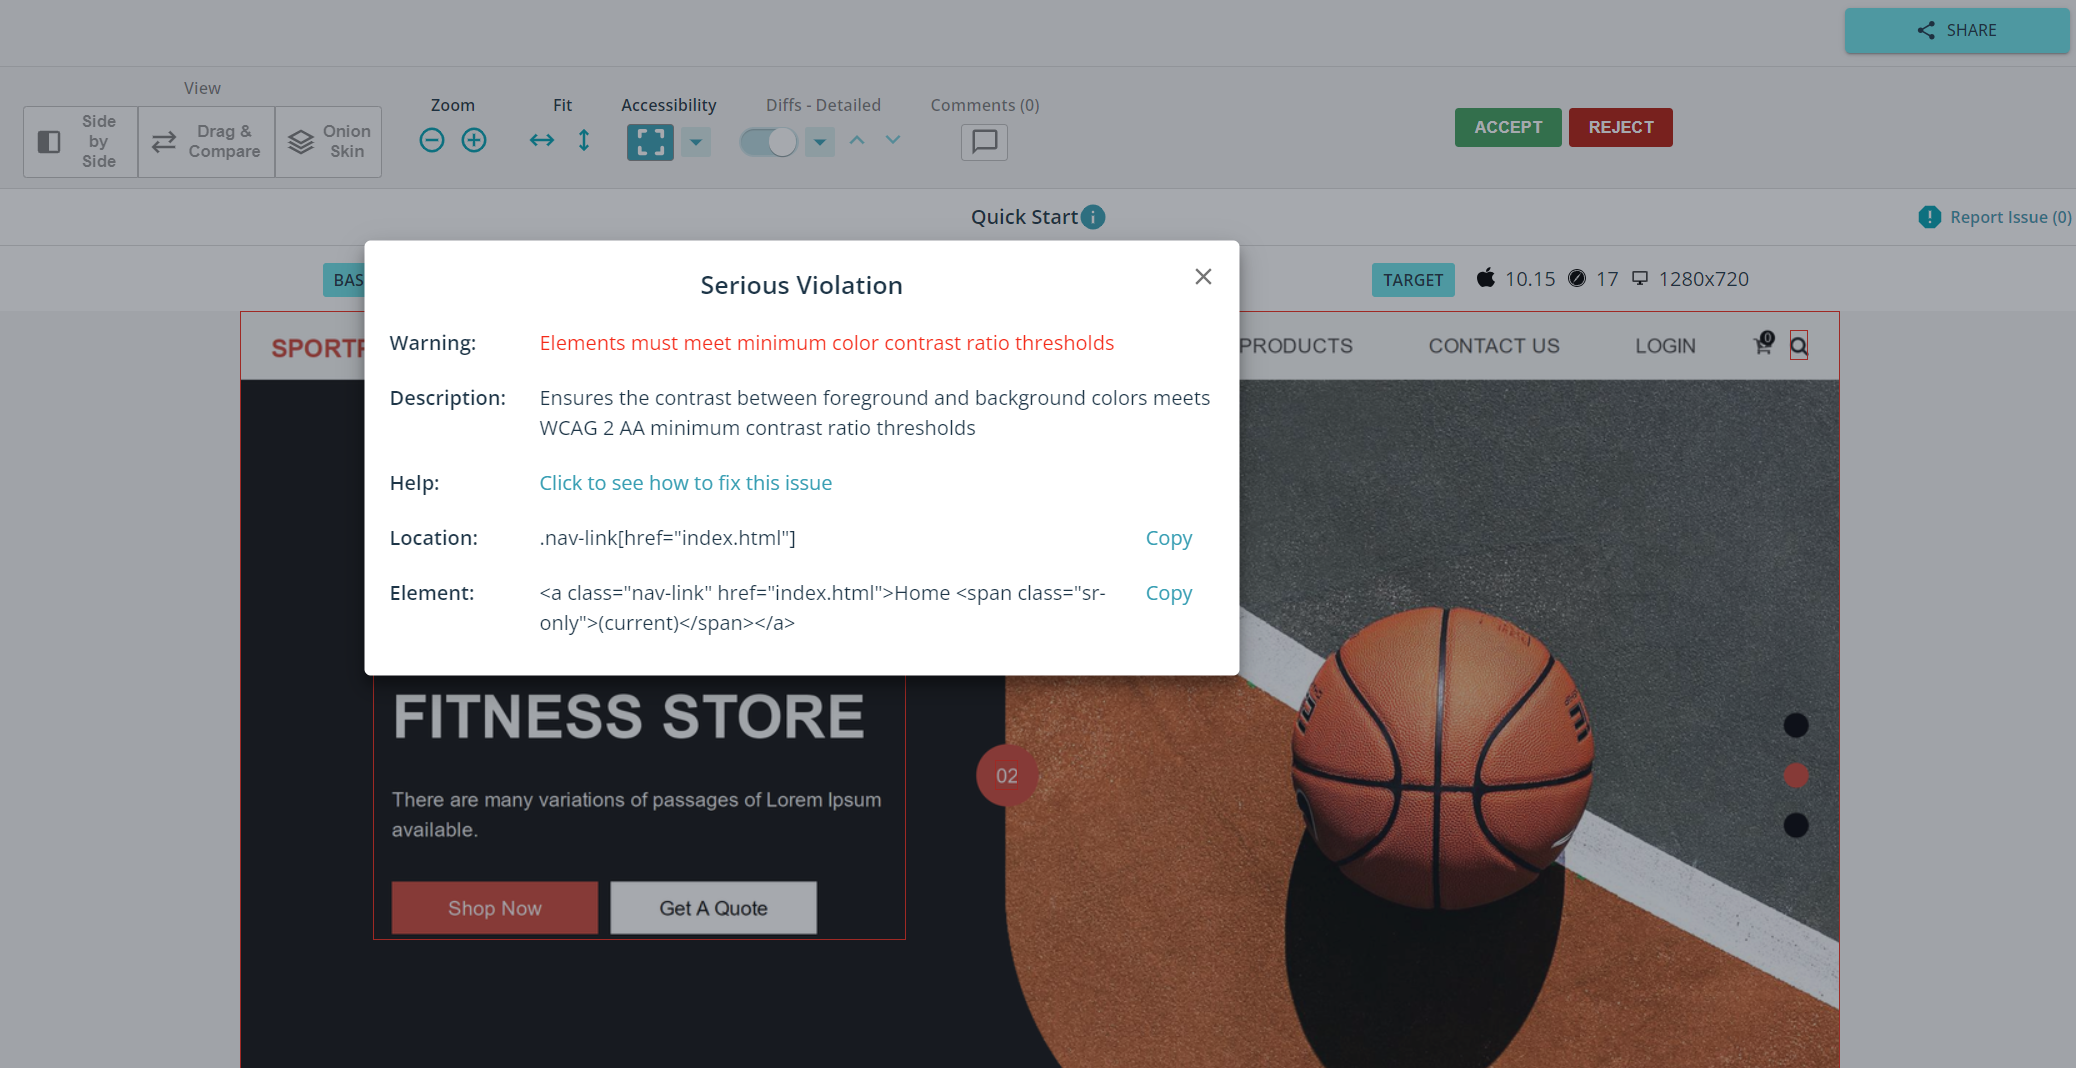
Task: Click the Quick Start info icon
Action: click(x=1093, y=217)
